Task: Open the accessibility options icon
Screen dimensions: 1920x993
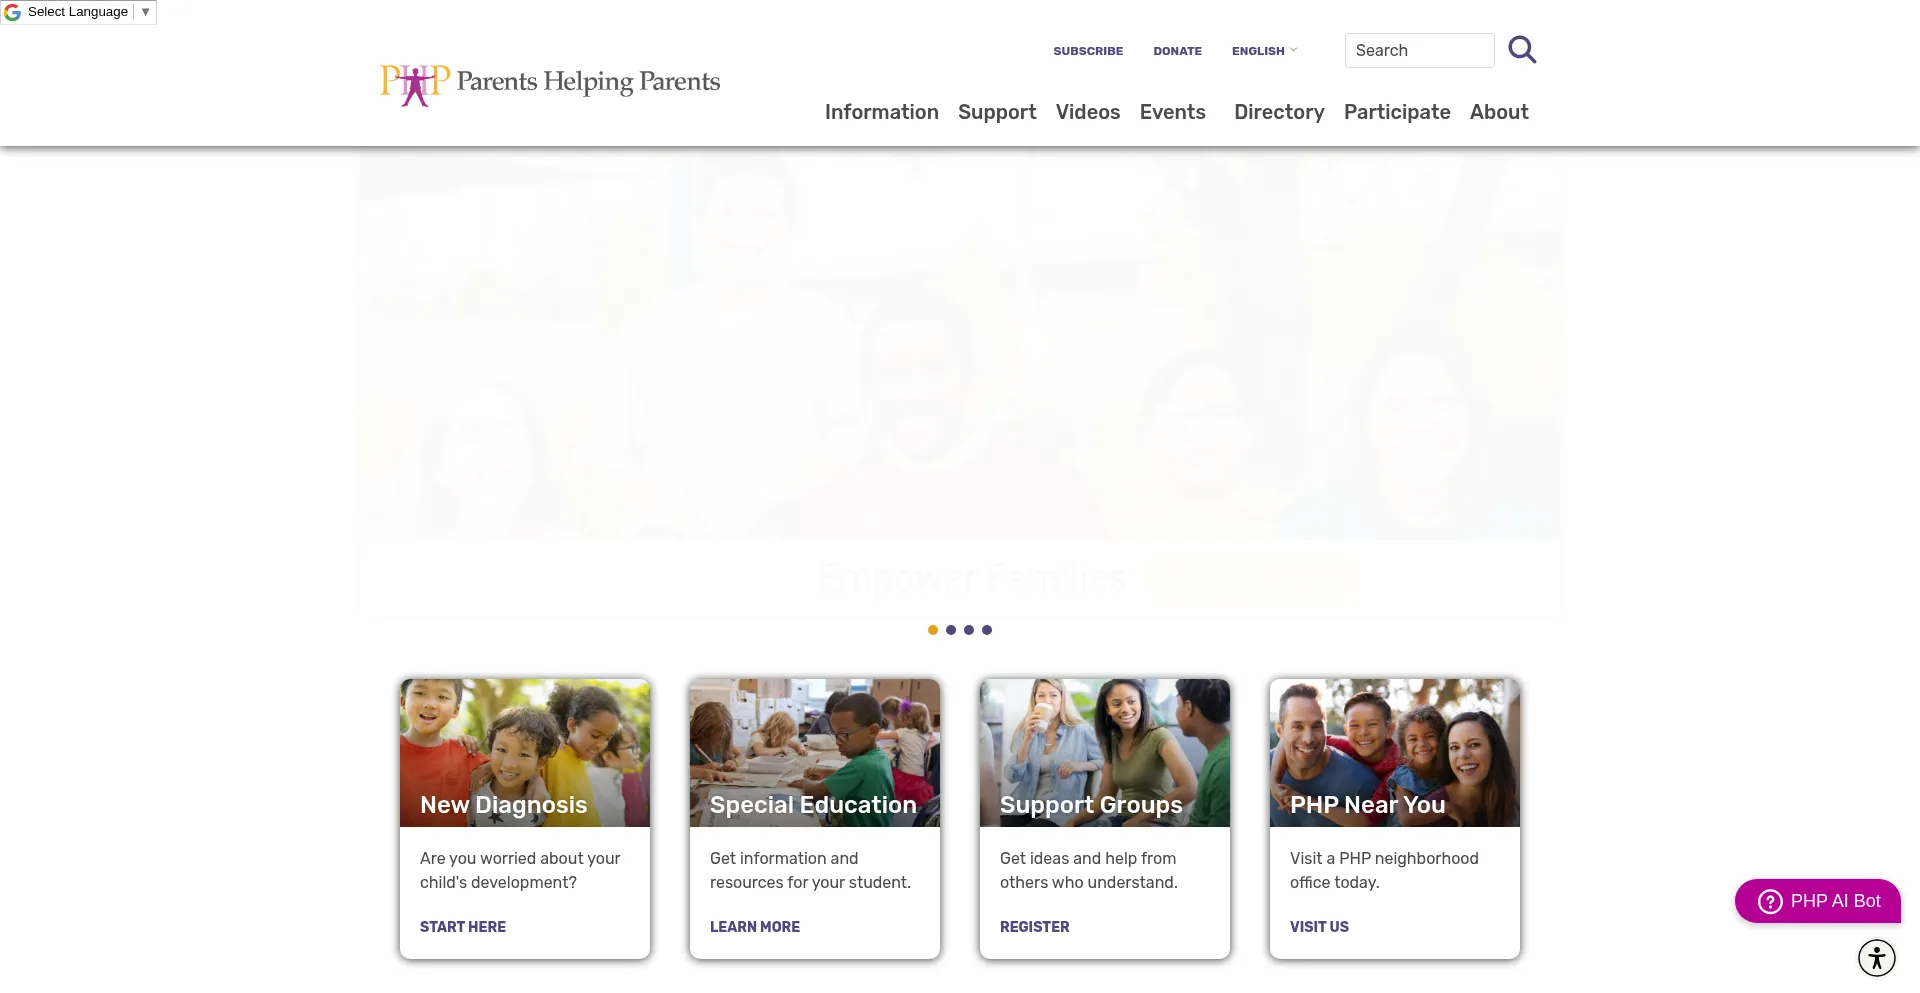Action: click(1876, 958)
